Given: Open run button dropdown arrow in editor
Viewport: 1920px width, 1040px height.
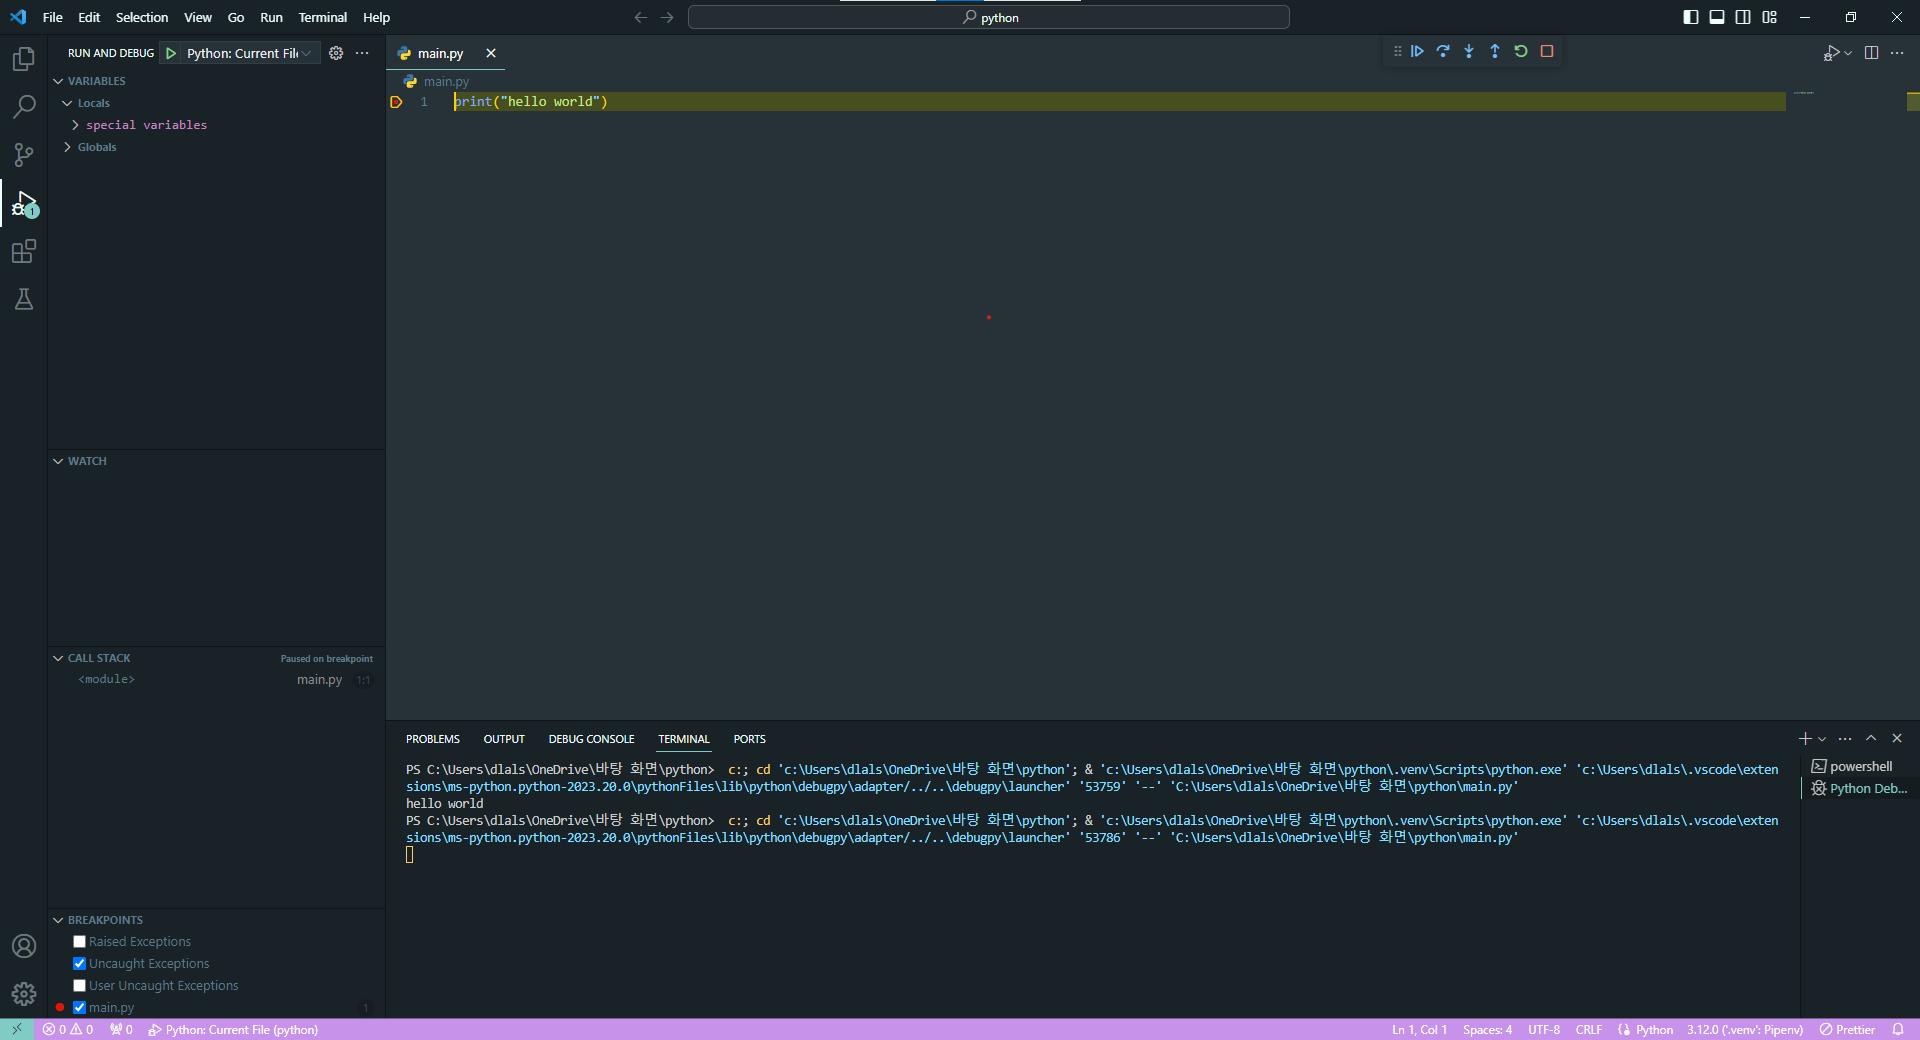Looking at the screenshot, I should [x=1848, y=53].
